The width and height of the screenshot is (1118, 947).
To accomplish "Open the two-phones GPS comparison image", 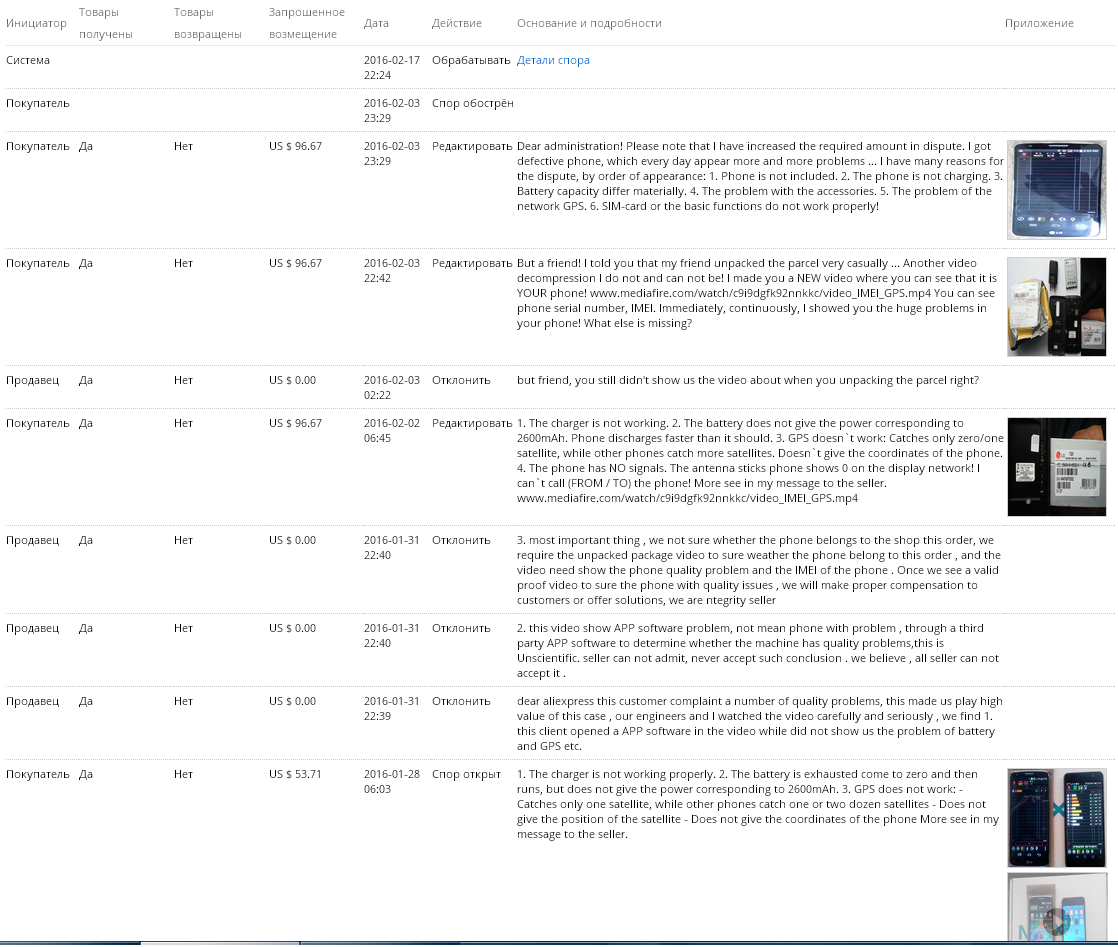I will [x=1056, y=818].
